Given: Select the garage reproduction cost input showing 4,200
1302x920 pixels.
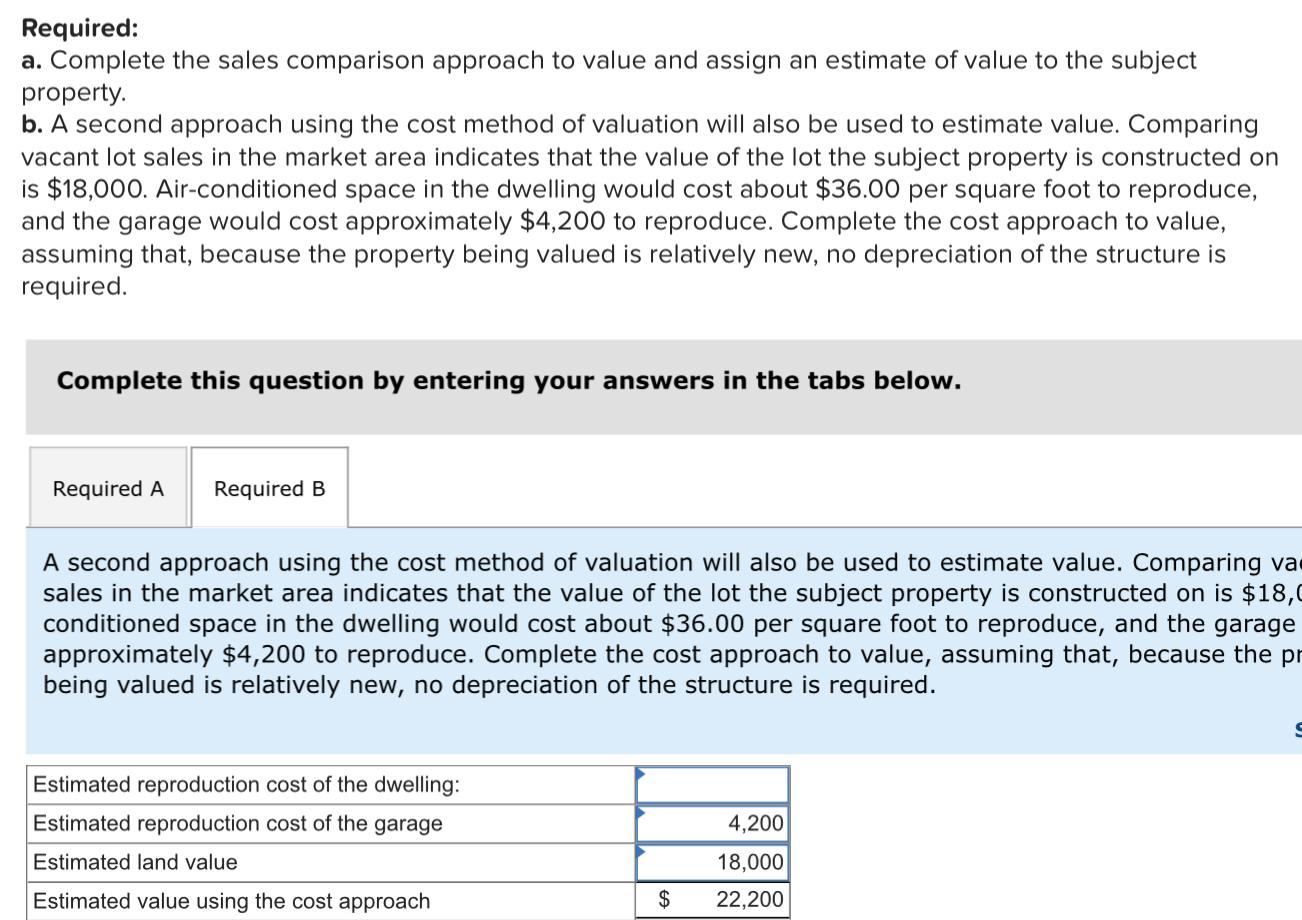Looking at the screenshot, I should click(x=712, y=823).
